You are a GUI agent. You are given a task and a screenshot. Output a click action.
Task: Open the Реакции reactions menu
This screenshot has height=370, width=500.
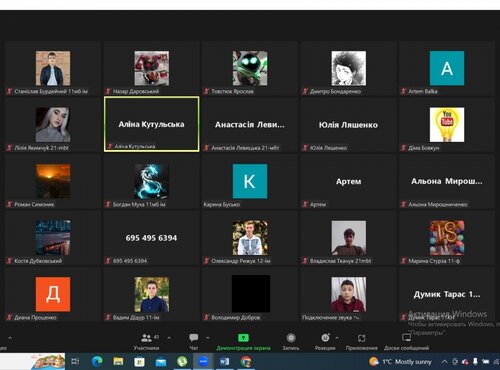coord(325,341)
